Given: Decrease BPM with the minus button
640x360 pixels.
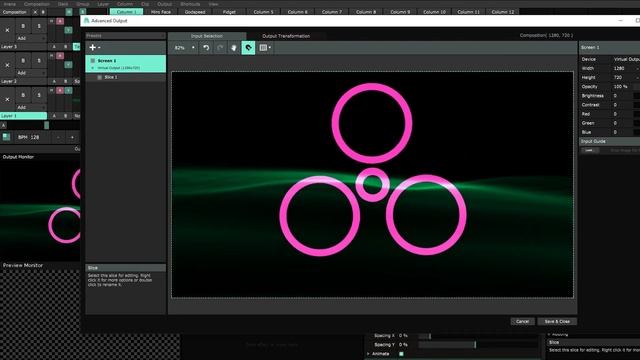Looking at the screenshot, I should [x=58, y=137].
